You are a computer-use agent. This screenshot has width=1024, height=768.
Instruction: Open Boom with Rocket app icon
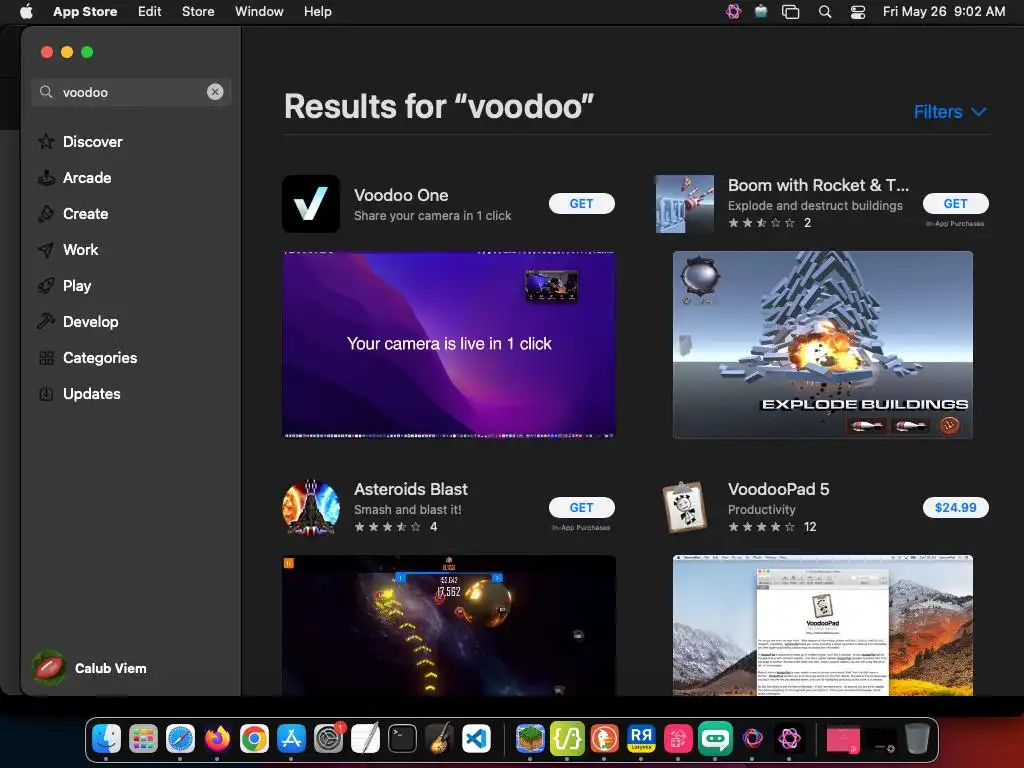click(x=684, y=204)
